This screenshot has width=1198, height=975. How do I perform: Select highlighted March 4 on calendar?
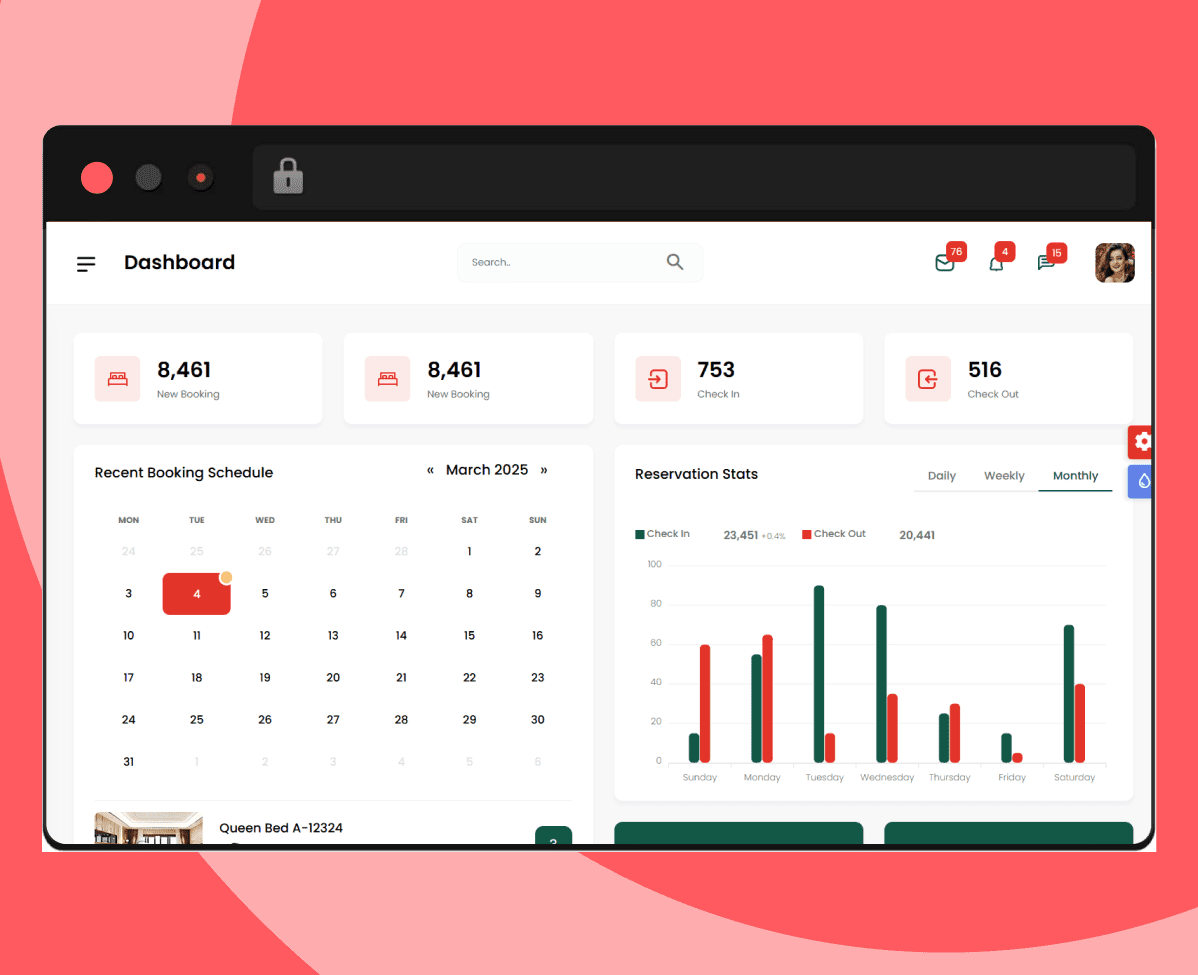pyautogui.click(x=197, y=594)
